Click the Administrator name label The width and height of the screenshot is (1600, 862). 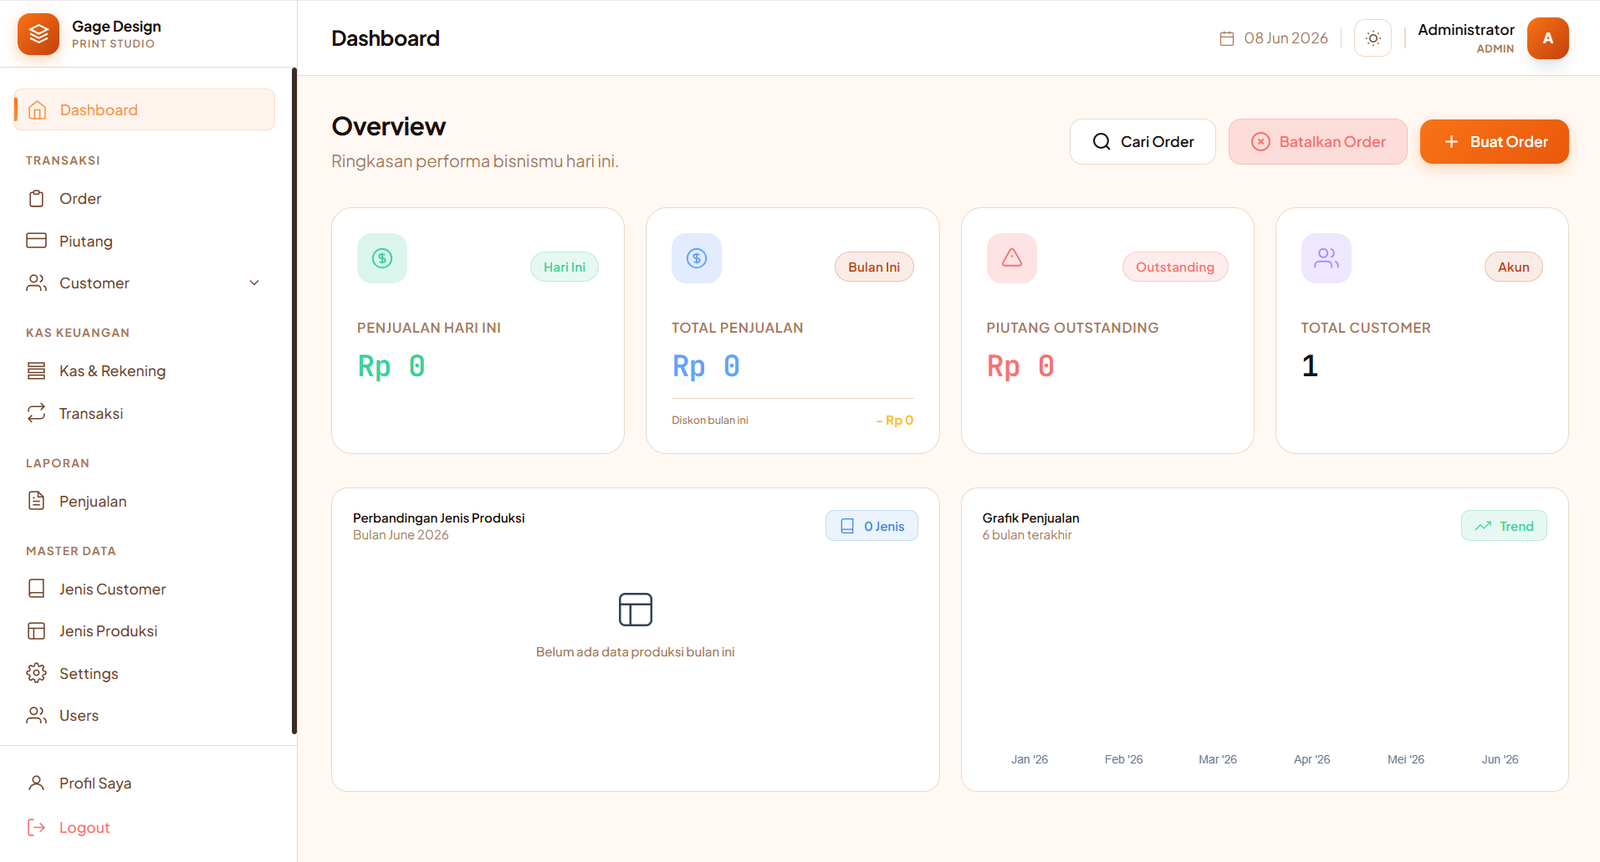pyautogui.click(x=1466, y=30)
